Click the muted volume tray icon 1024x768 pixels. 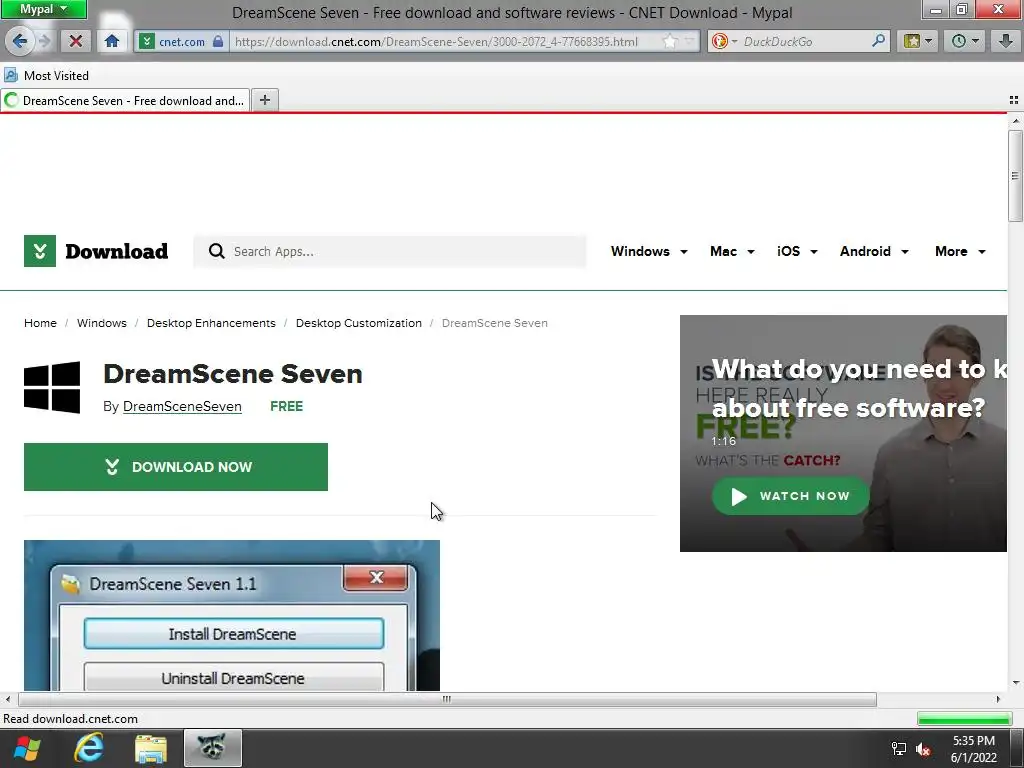pos(923,749)
